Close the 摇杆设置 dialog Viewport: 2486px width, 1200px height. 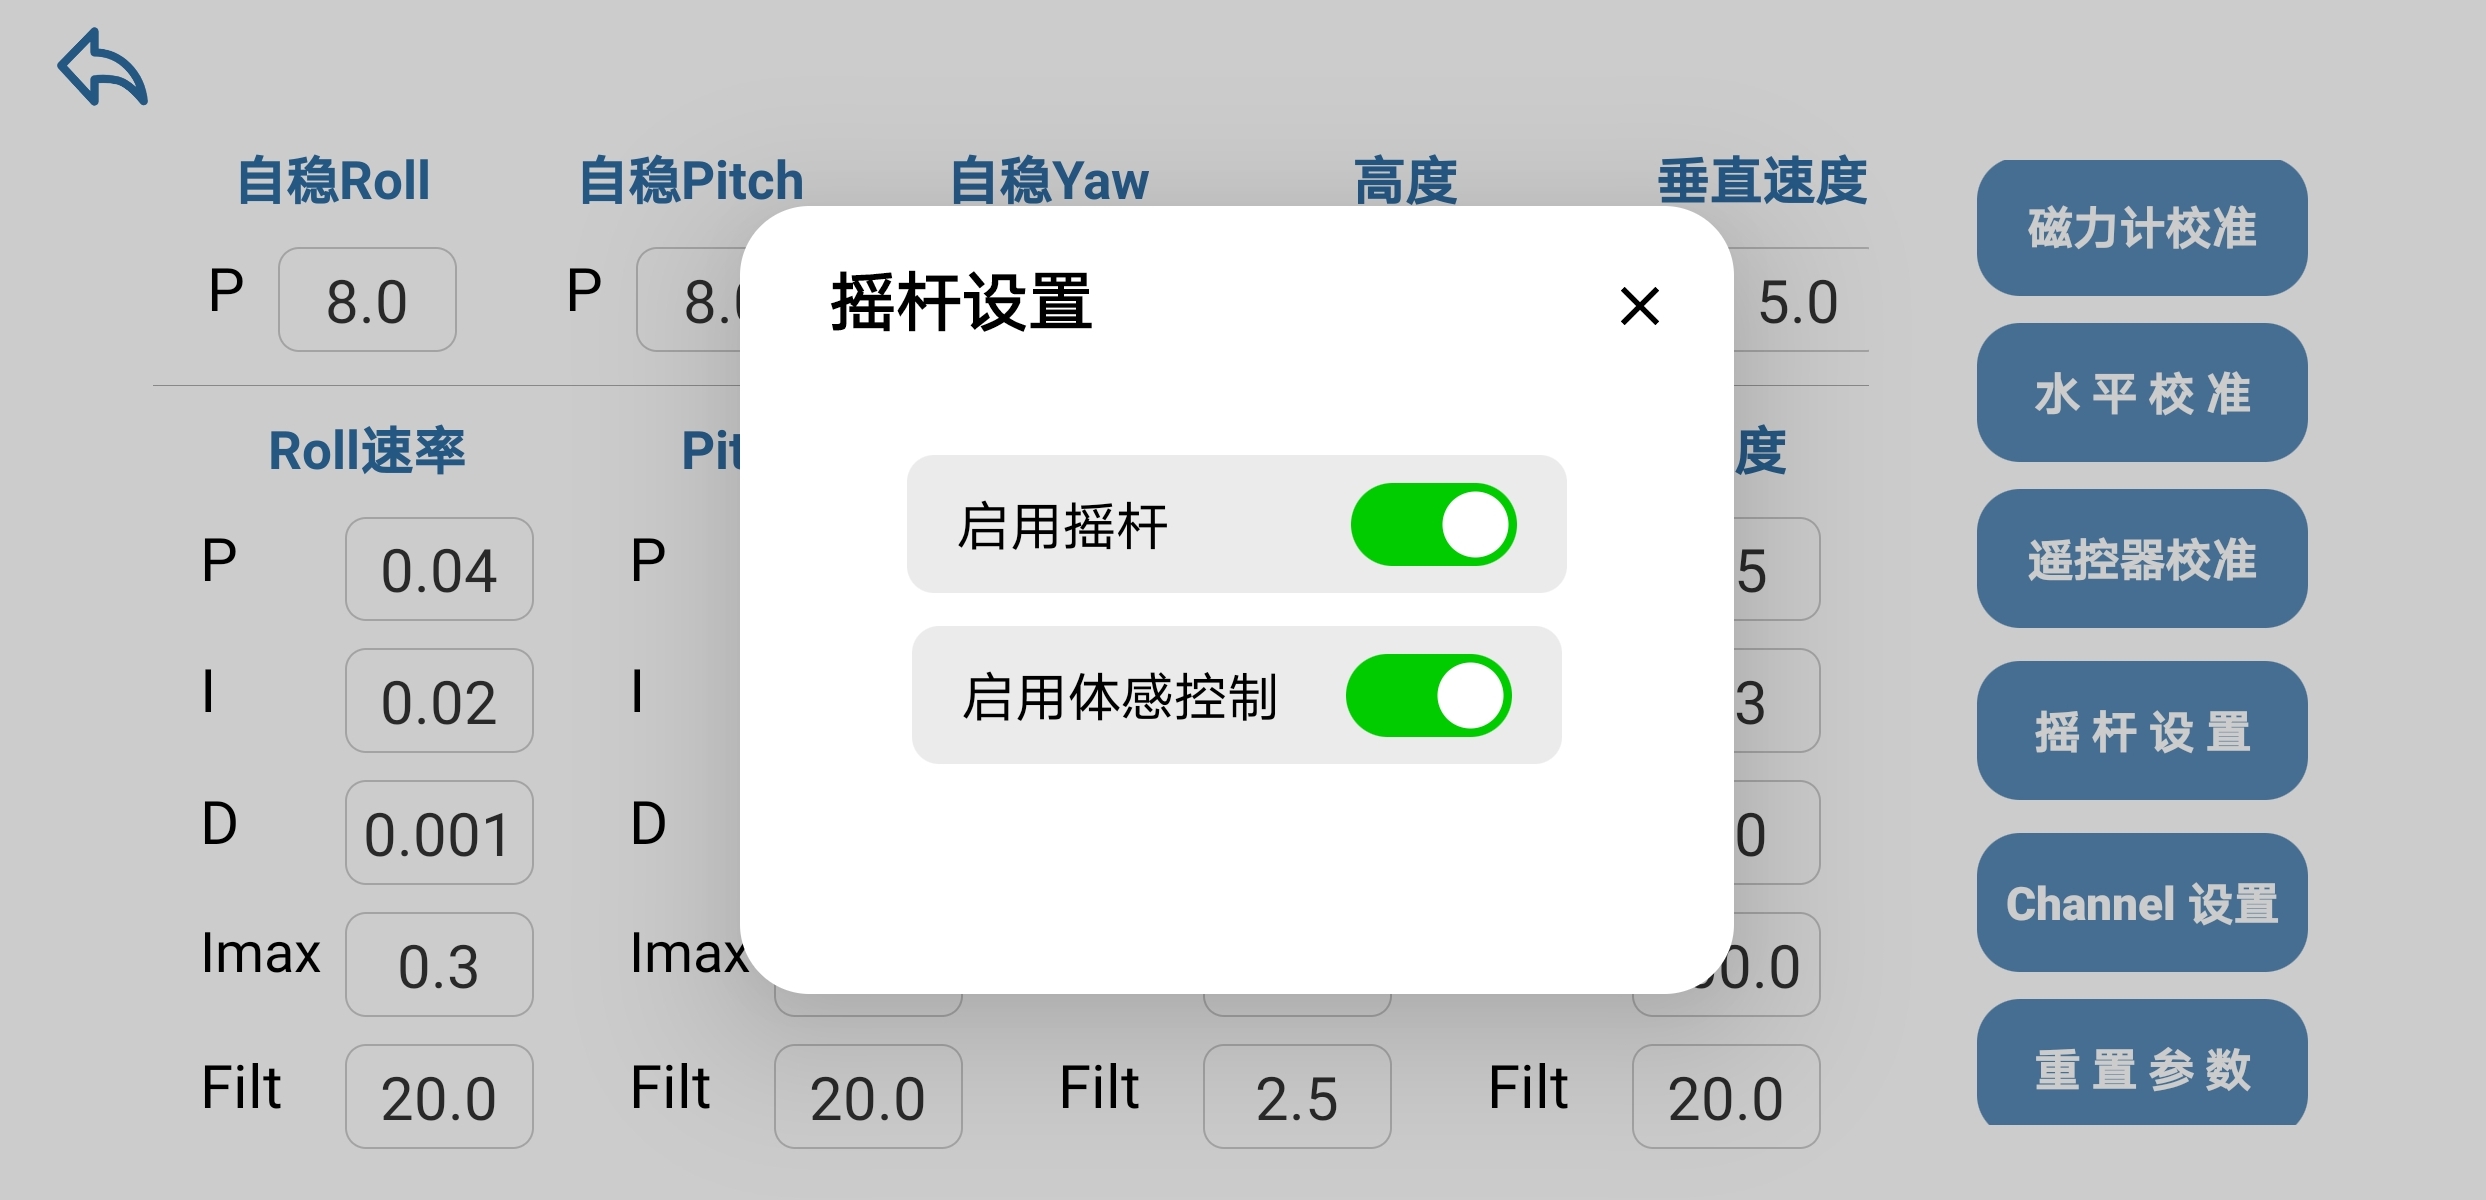1639,306
